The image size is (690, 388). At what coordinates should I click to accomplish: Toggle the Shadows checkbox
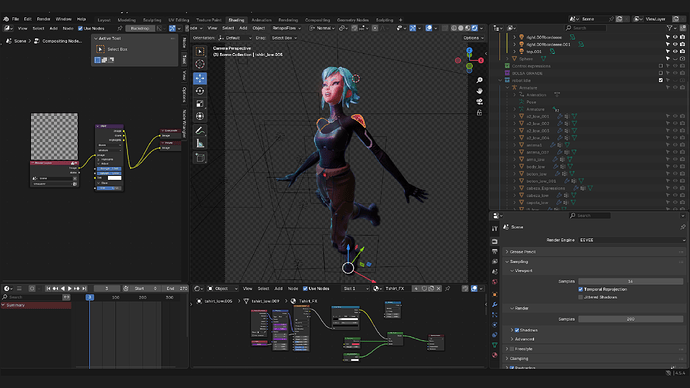point(517,330)
